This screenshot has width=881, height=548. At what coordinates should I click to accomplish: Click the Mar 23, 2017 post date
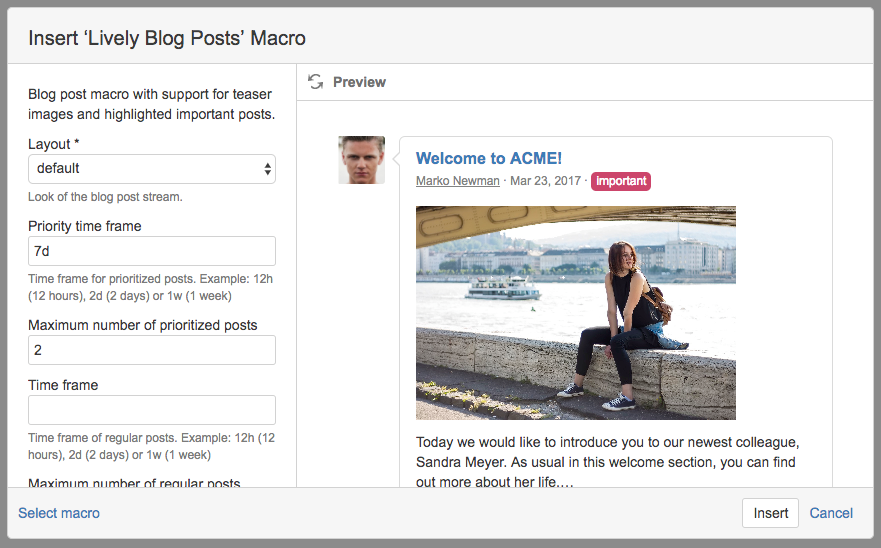pos(545,181)
